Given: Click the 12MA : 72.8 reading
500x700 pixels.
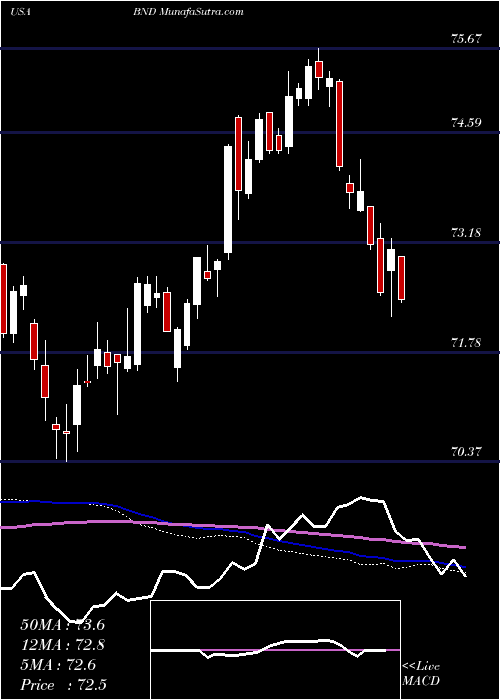Looking at the screenshot, I should pos(62,645).
